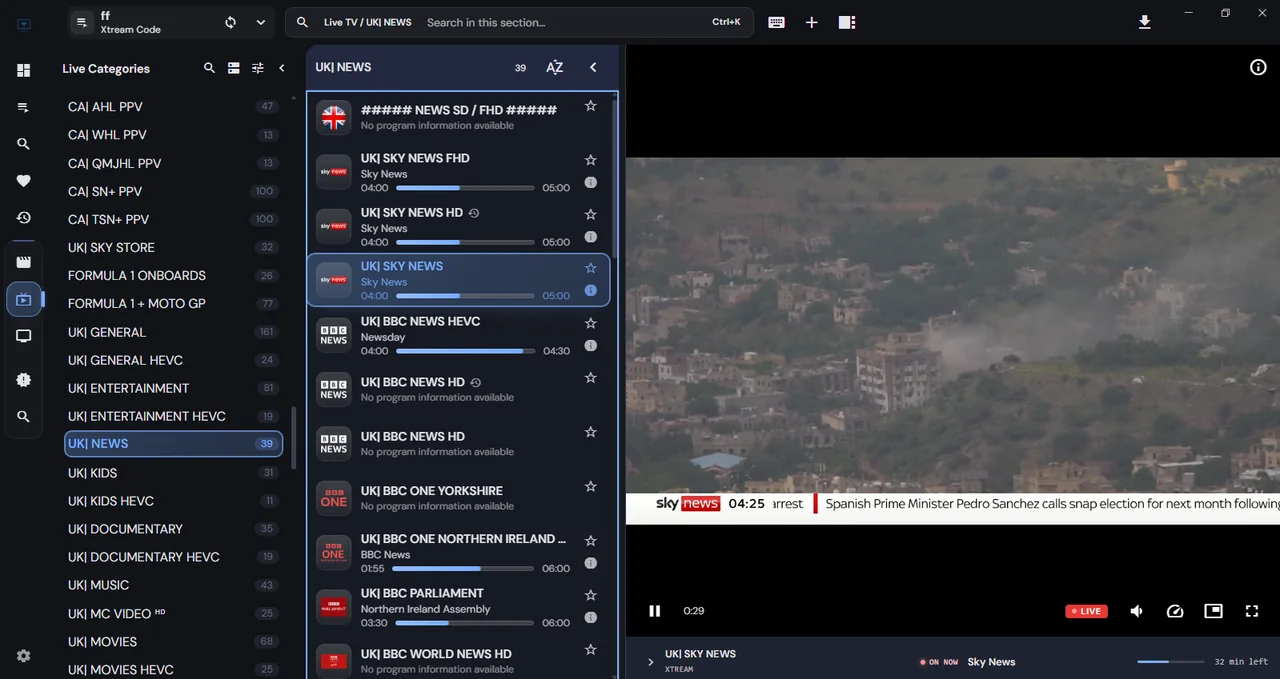The height and width of the screenshot is (679, 1280).
Task: Favorite the ##### NEWS SD / FHD ##### row
Action: pos(590,105)
